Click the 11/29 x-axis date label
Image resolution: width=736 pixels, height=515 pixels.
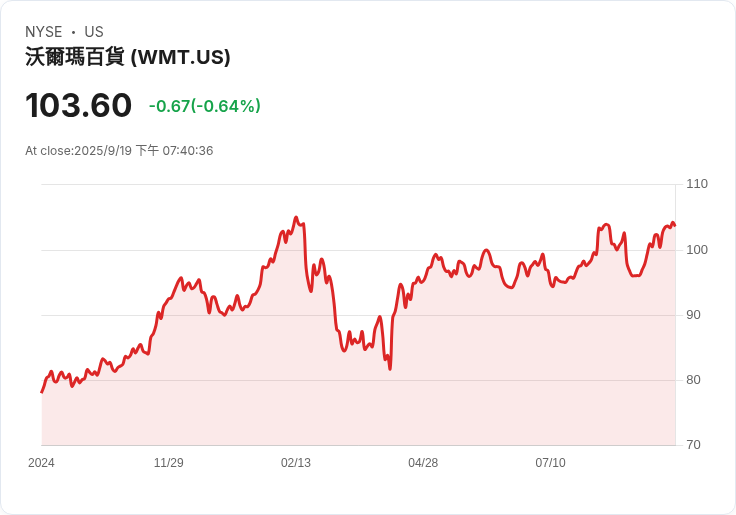(x=168, y=463)
